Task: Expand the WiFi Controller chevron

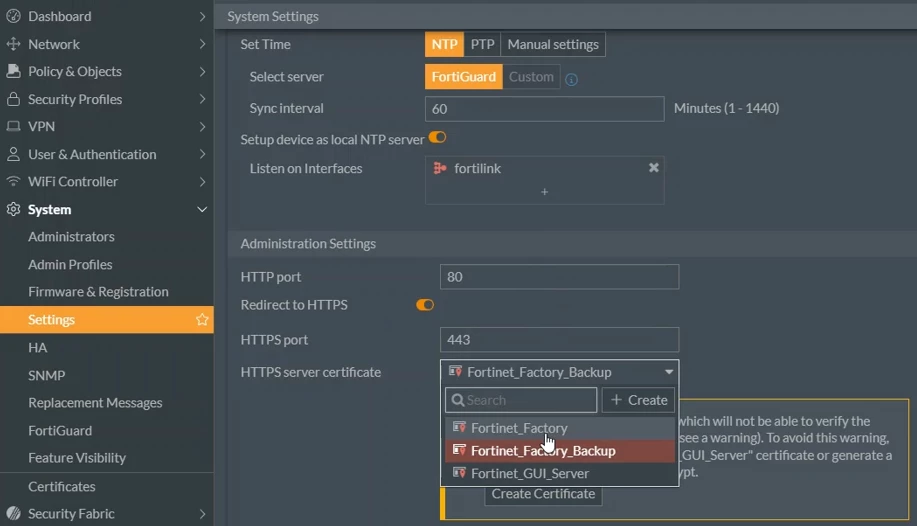Action: pos(202,181)
